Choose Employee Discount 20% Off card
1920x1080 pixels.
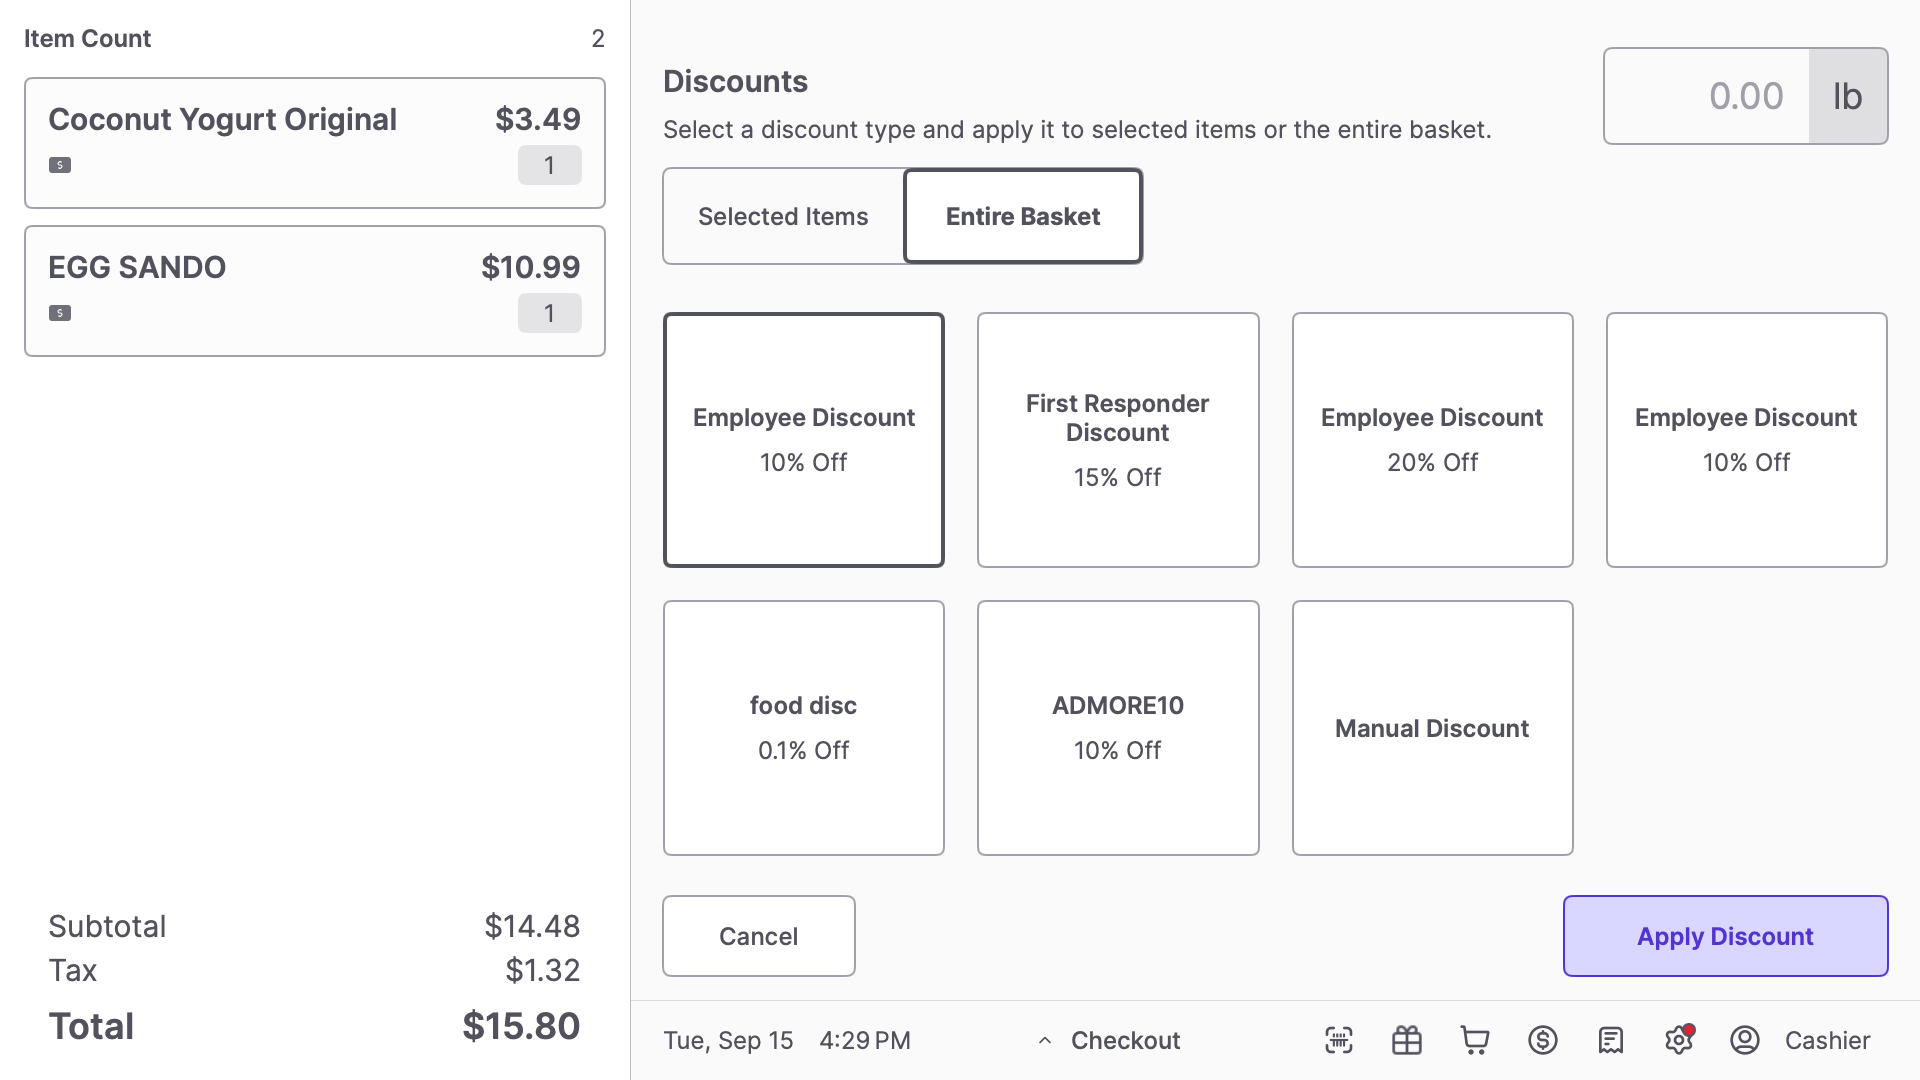[x=1432, y=440]
